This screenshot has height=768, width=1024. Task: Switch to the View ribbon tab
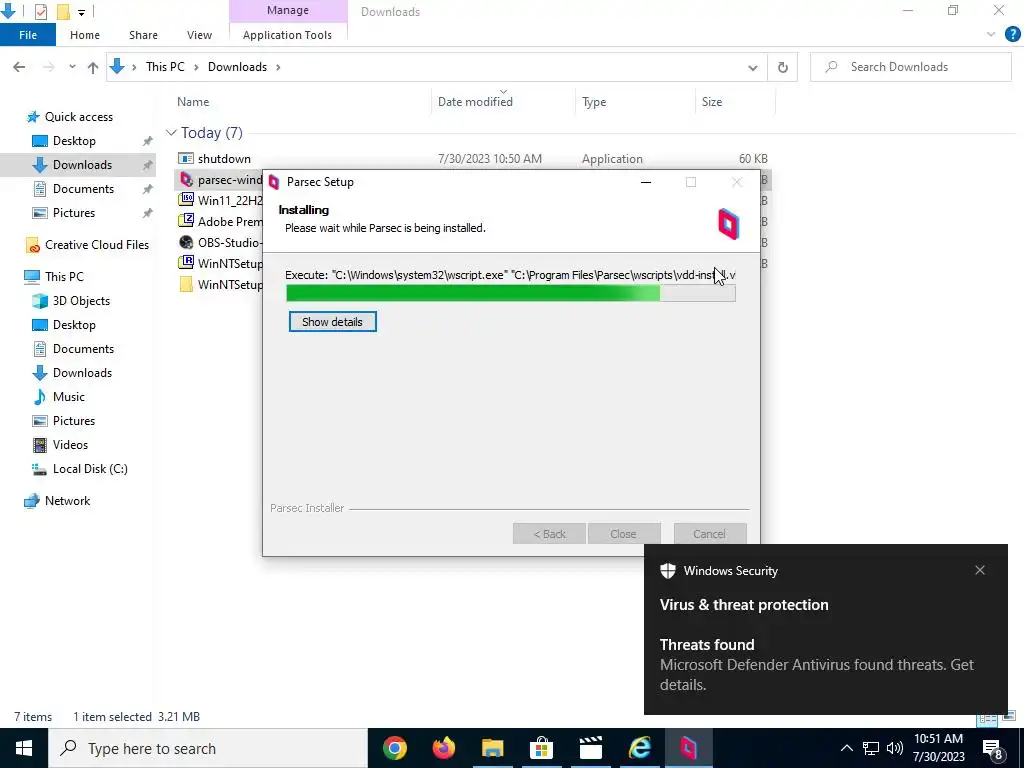[x=199, y=35]
